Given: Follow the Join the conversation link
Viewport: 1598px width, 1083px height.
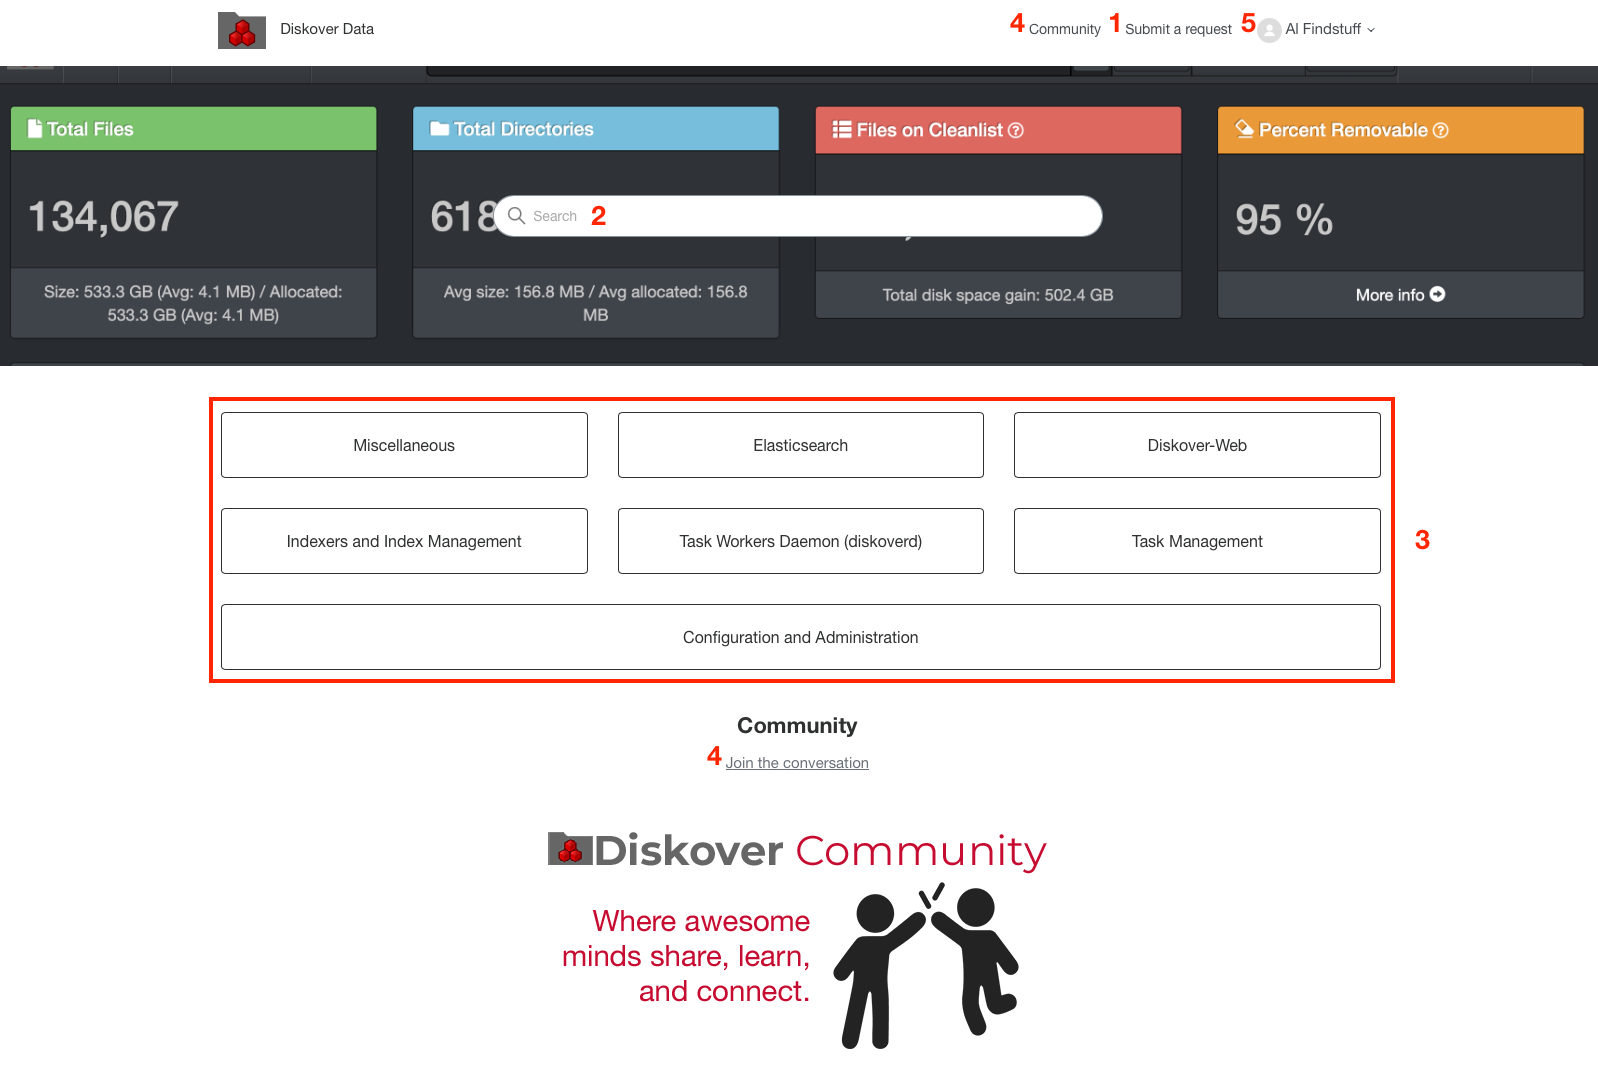Looking at the screenshot, I should coord(797,763).
